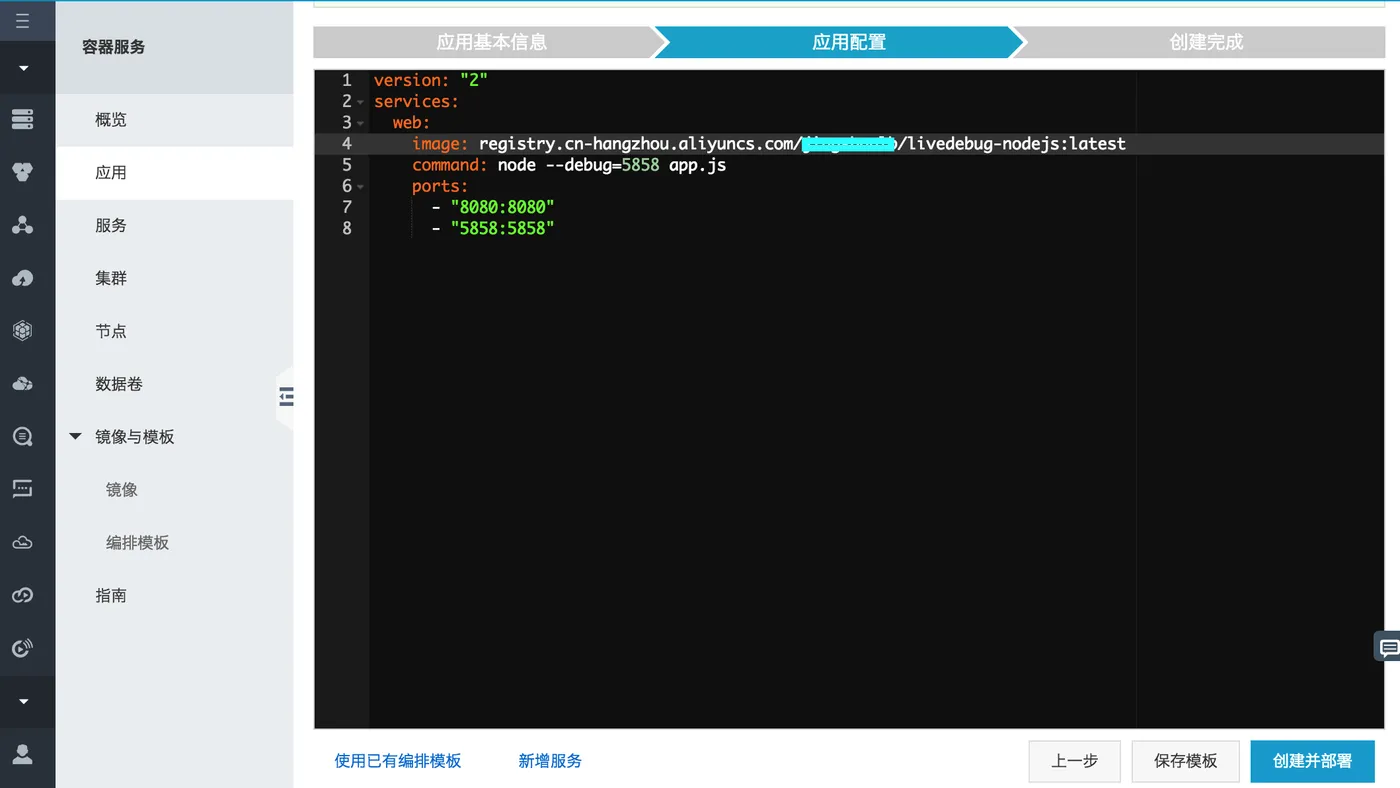The width and height of the screenshot is (1400, 788).
Task: Open the feedback speech bubble on the right edge
Action: coord(1388,645)
